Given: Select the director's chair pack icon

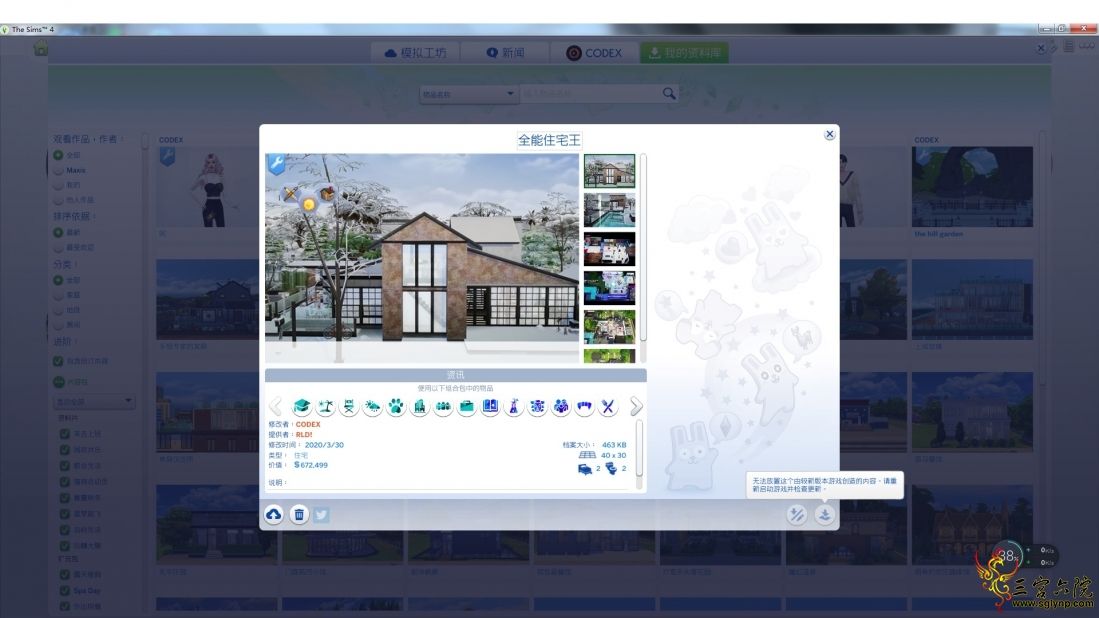Looking at the screenshot, I should (349, 406).
